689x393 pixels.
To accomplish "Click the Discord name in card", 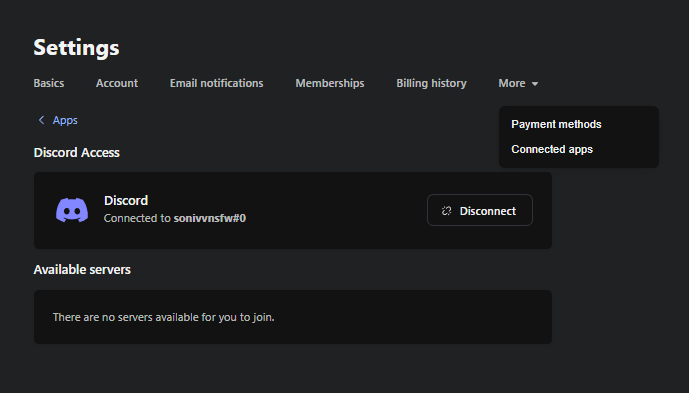I will click(126, 200).
